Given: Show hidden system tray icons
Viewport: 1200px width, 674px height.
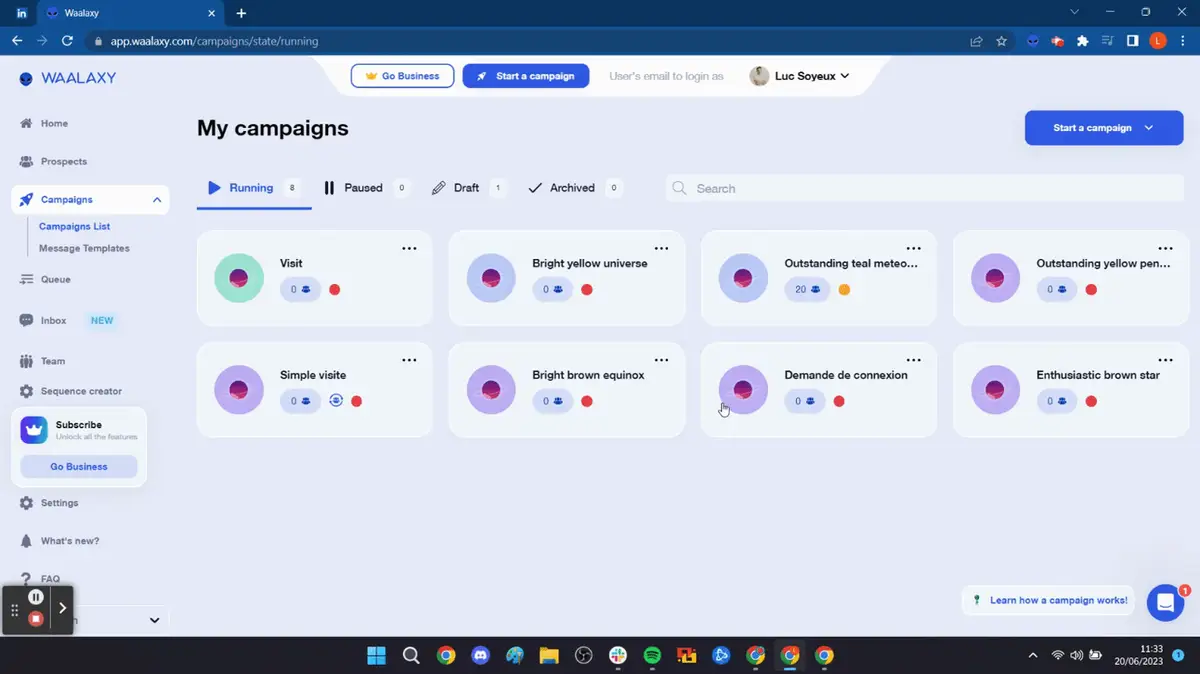Looking at the screenshot, I should 1033,656.
